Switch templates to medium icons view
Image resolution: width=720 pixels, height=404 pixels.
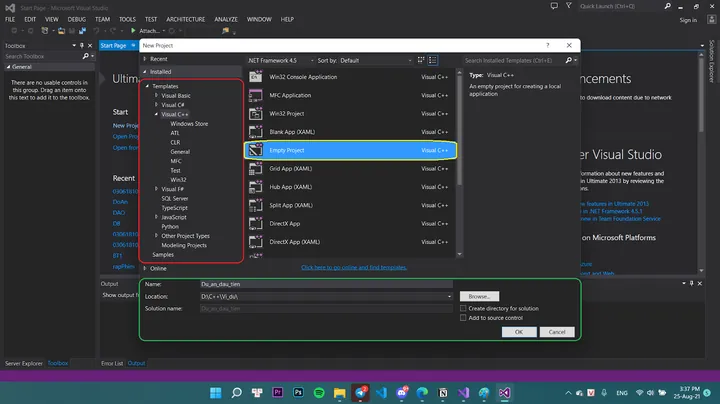421,60
